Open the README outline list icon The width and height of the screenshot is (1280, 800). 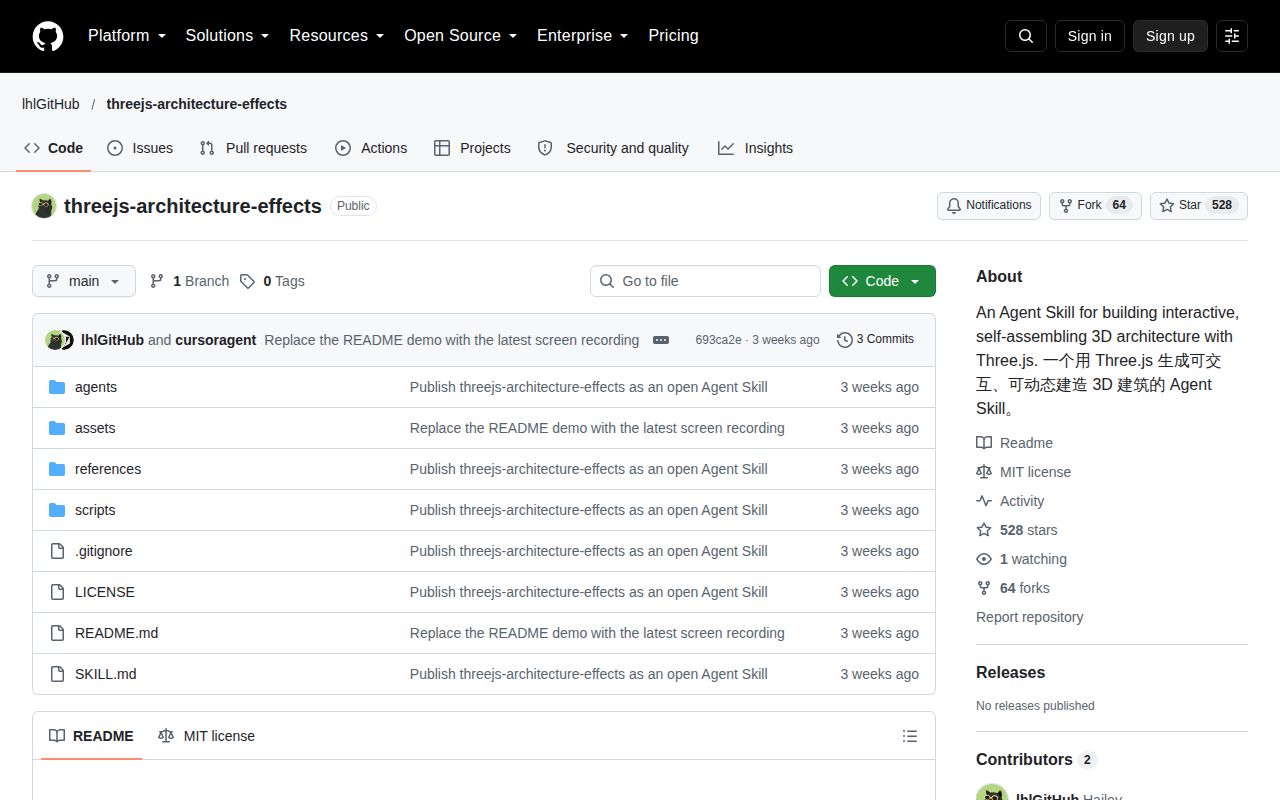tap(910, 736)
